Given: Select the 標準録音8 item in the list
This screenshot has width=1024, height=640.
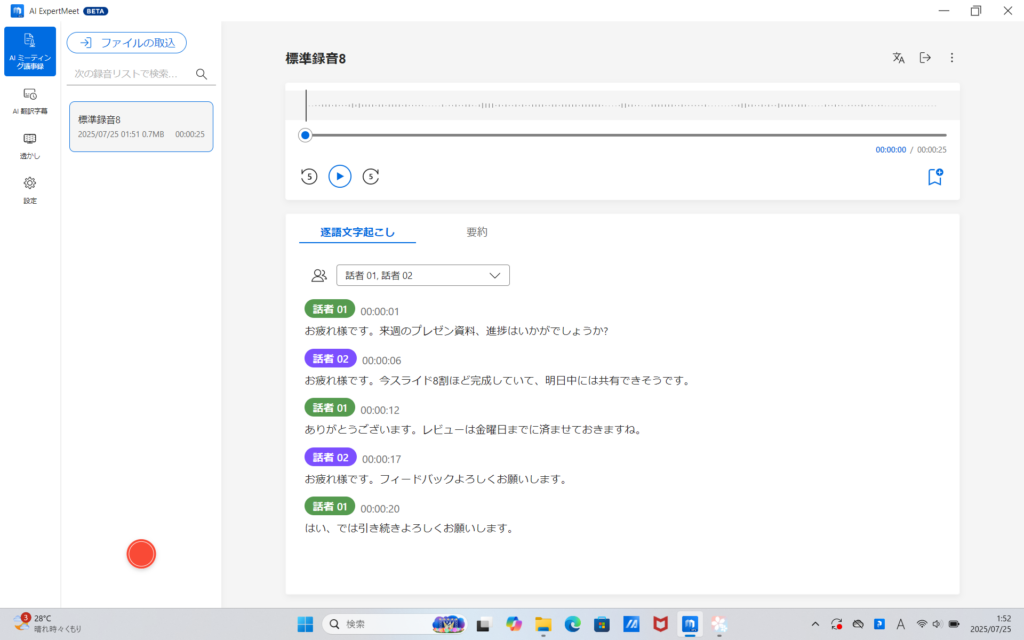Looking at the screenshot, I should coord(141,127).
